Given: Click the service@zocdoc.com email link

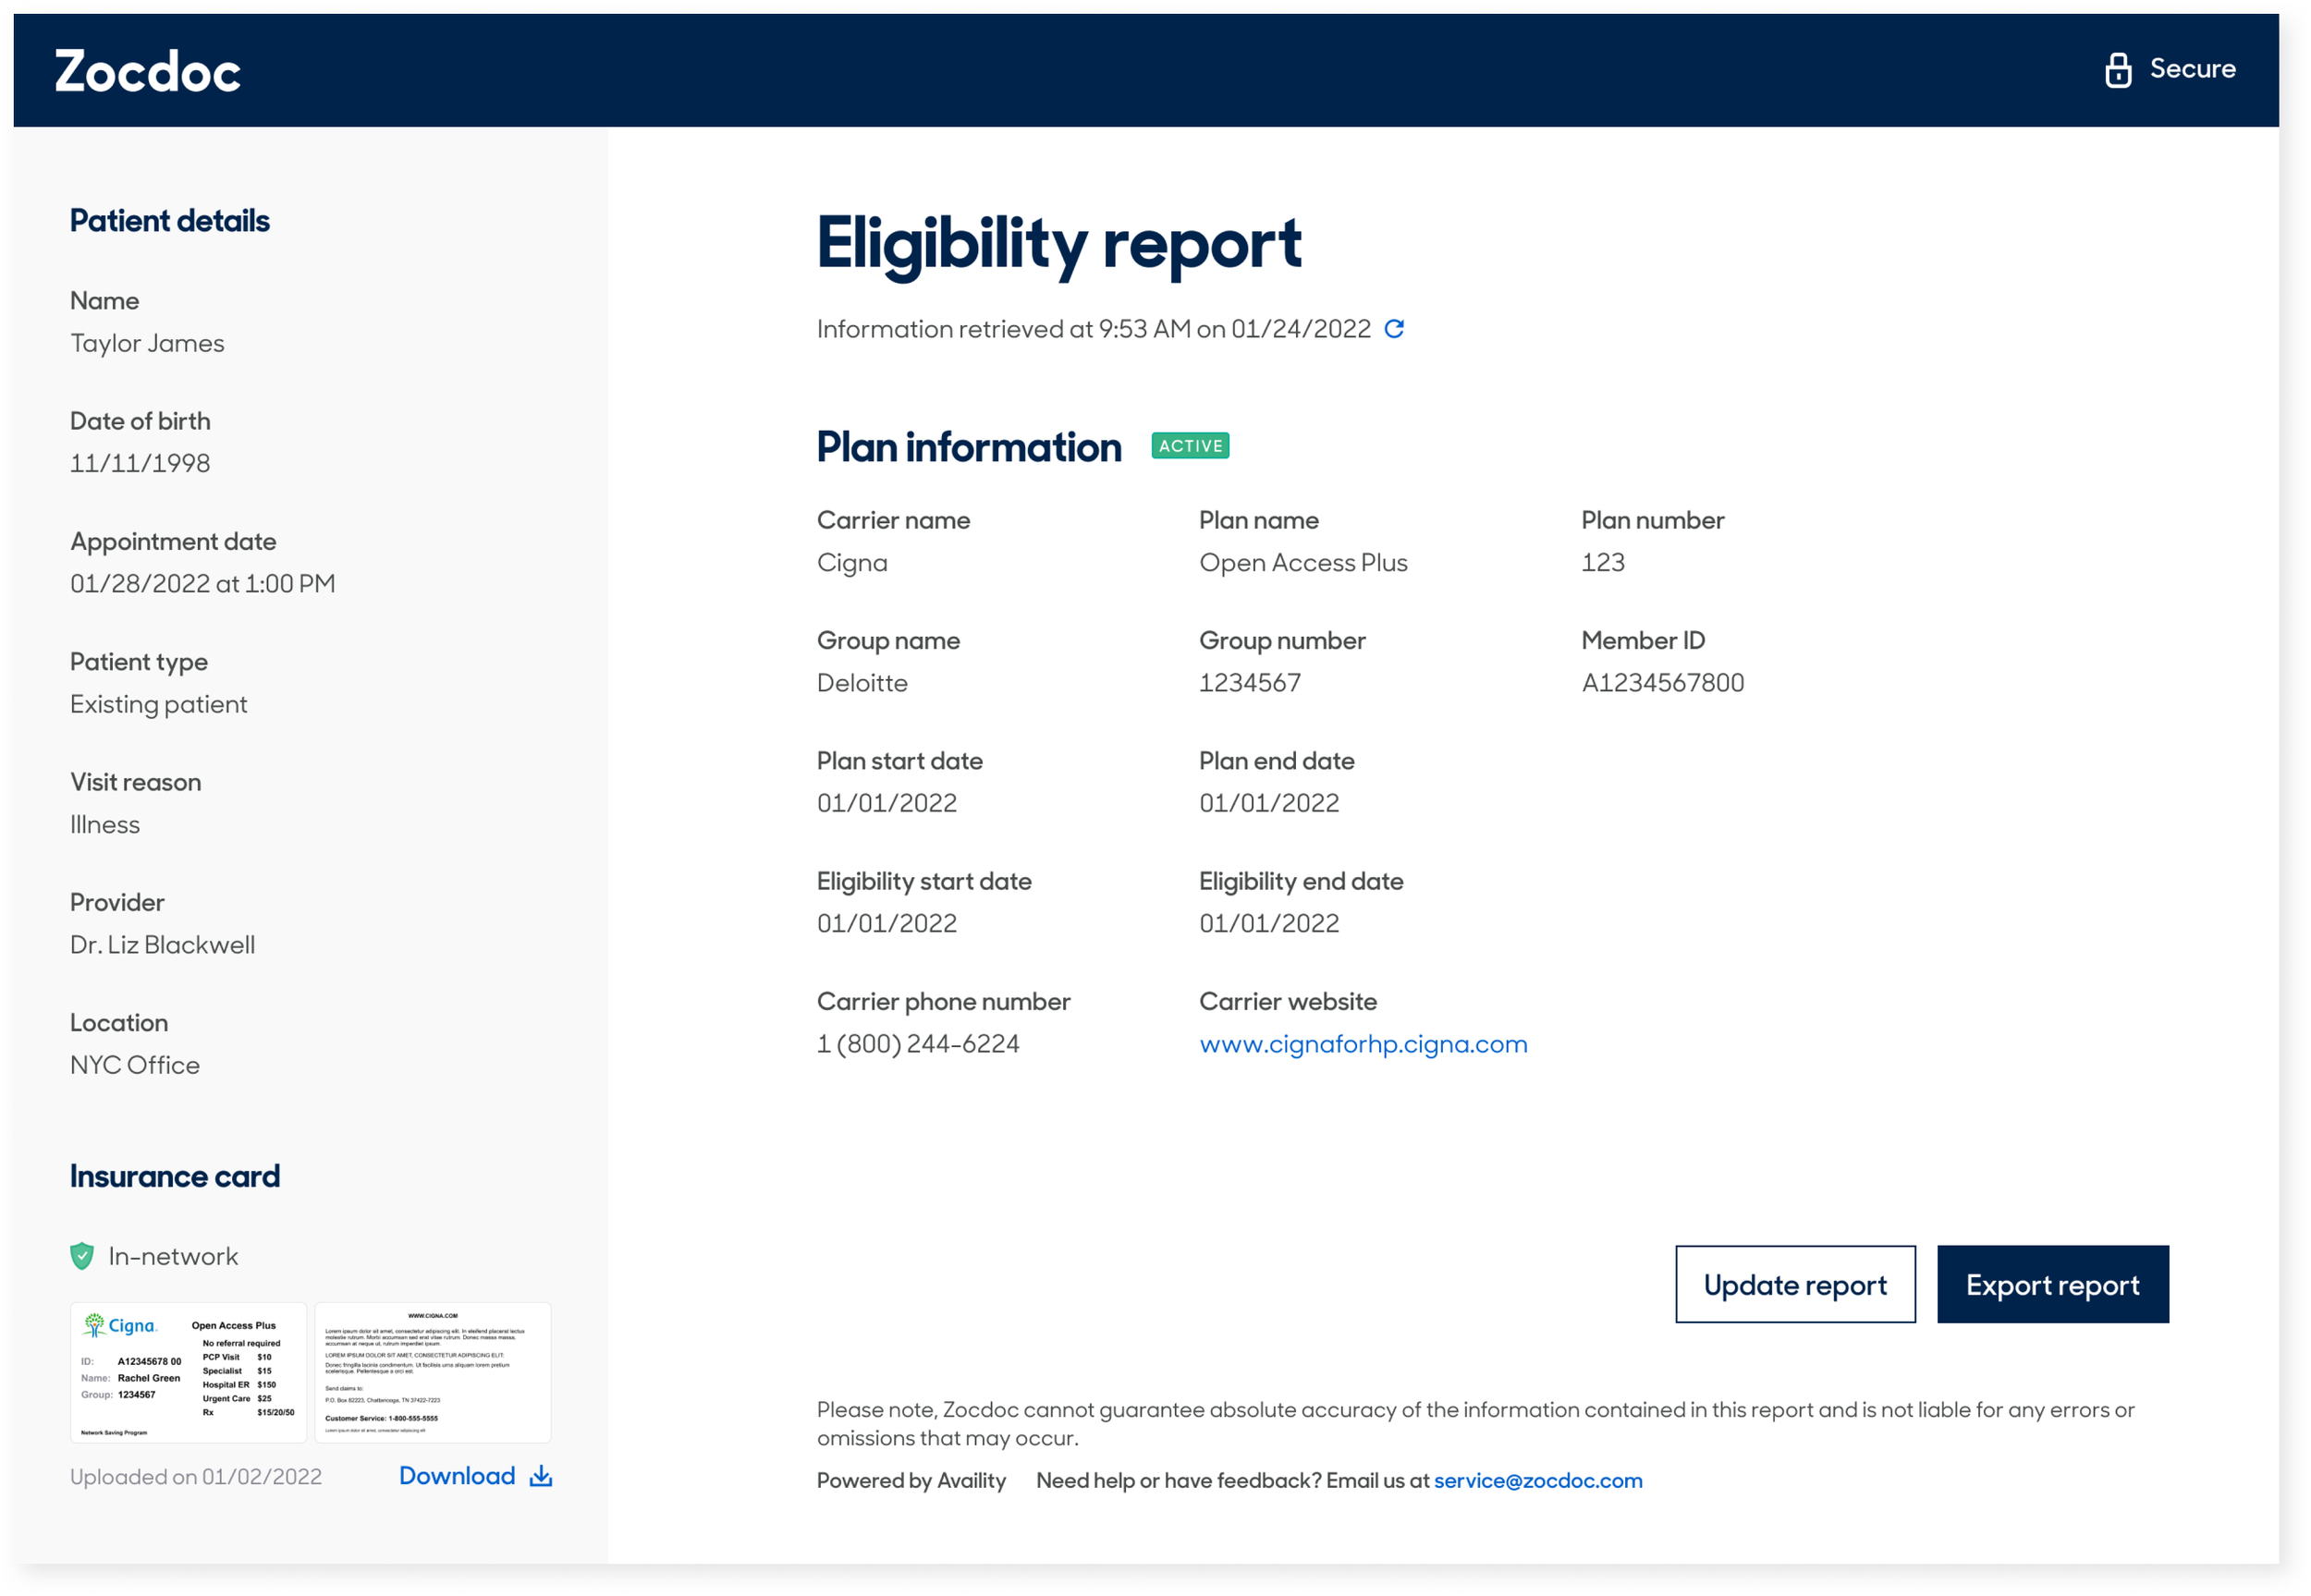Looking at the screenshot, I should pos(1538,1480).
